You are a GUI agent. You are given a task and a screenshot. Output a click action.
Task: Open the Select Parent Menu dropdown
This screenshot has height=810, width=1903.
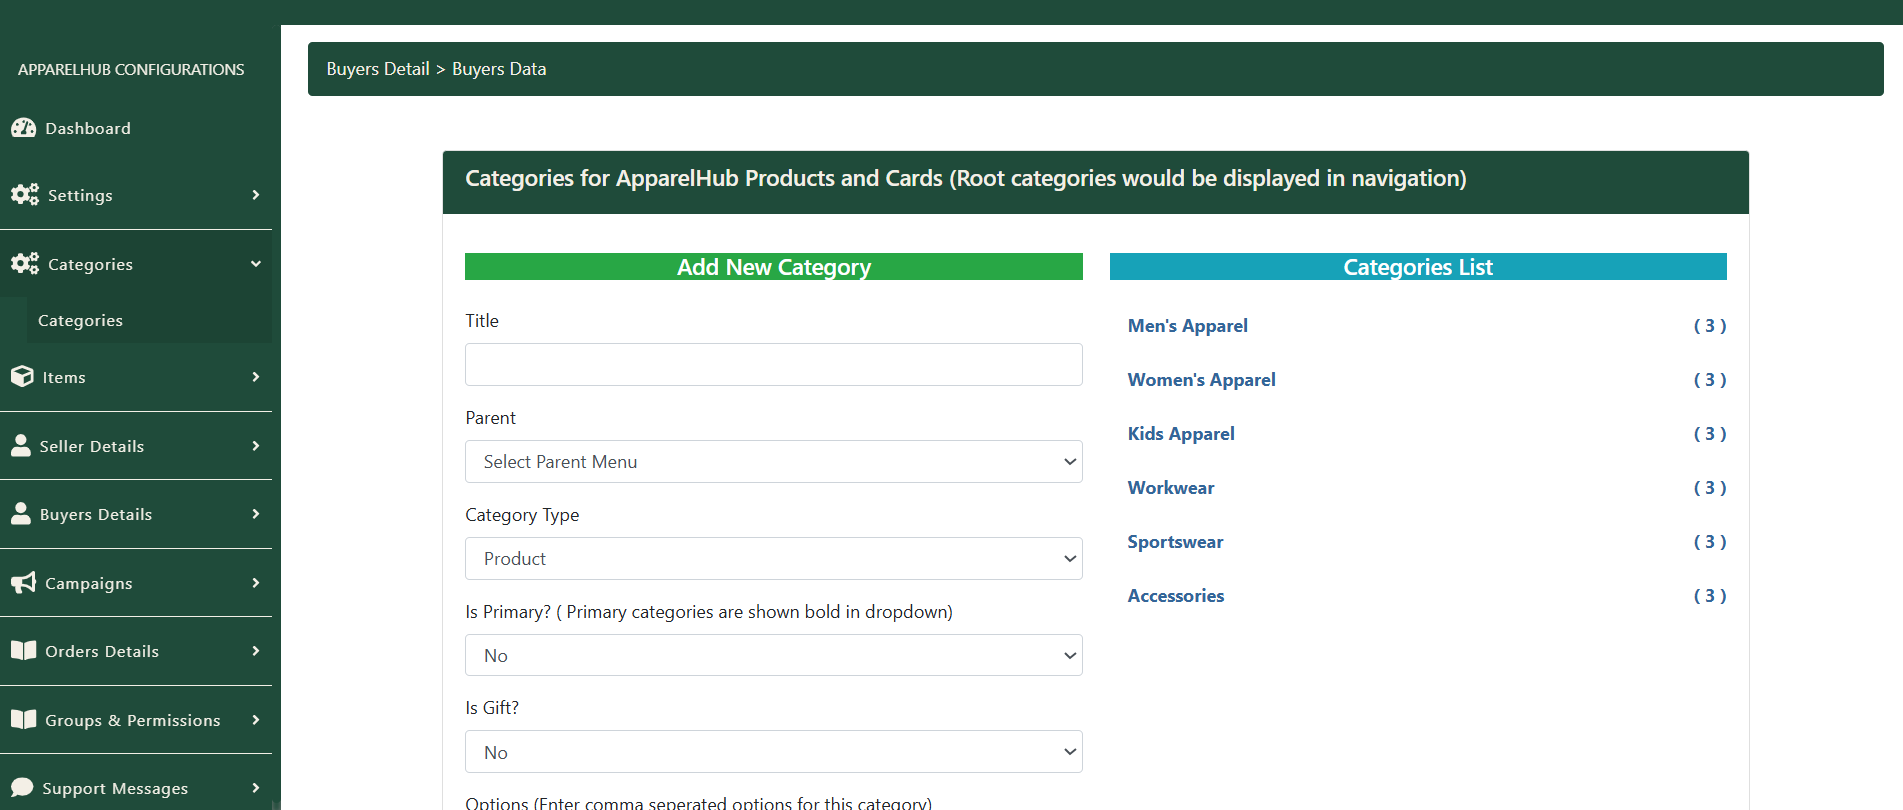point(773,462)
